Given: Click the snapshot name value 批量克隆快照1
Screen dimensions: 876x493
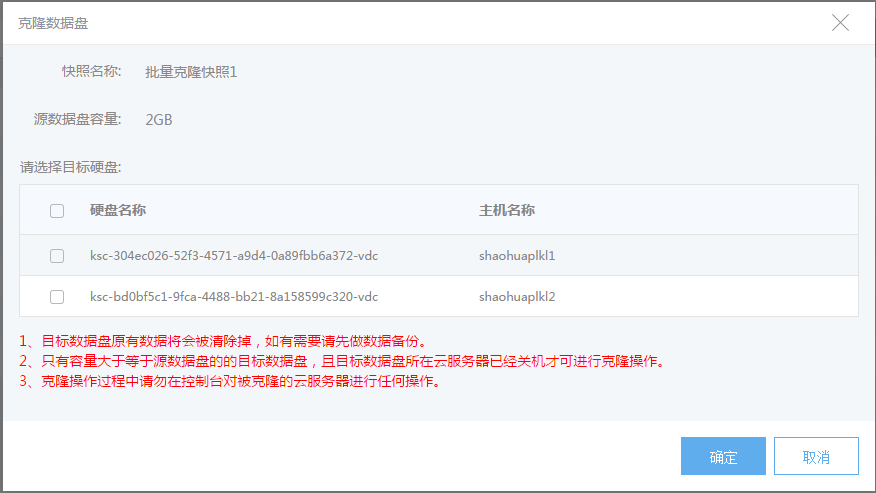Looking at the screenshot, I should [x=191, y=72].
